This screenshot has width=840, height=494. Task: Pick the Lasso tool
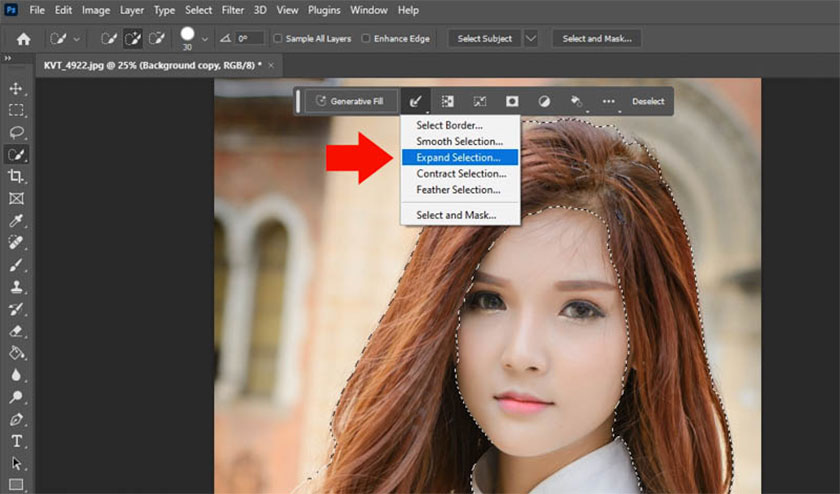click(x=17, y=133)
